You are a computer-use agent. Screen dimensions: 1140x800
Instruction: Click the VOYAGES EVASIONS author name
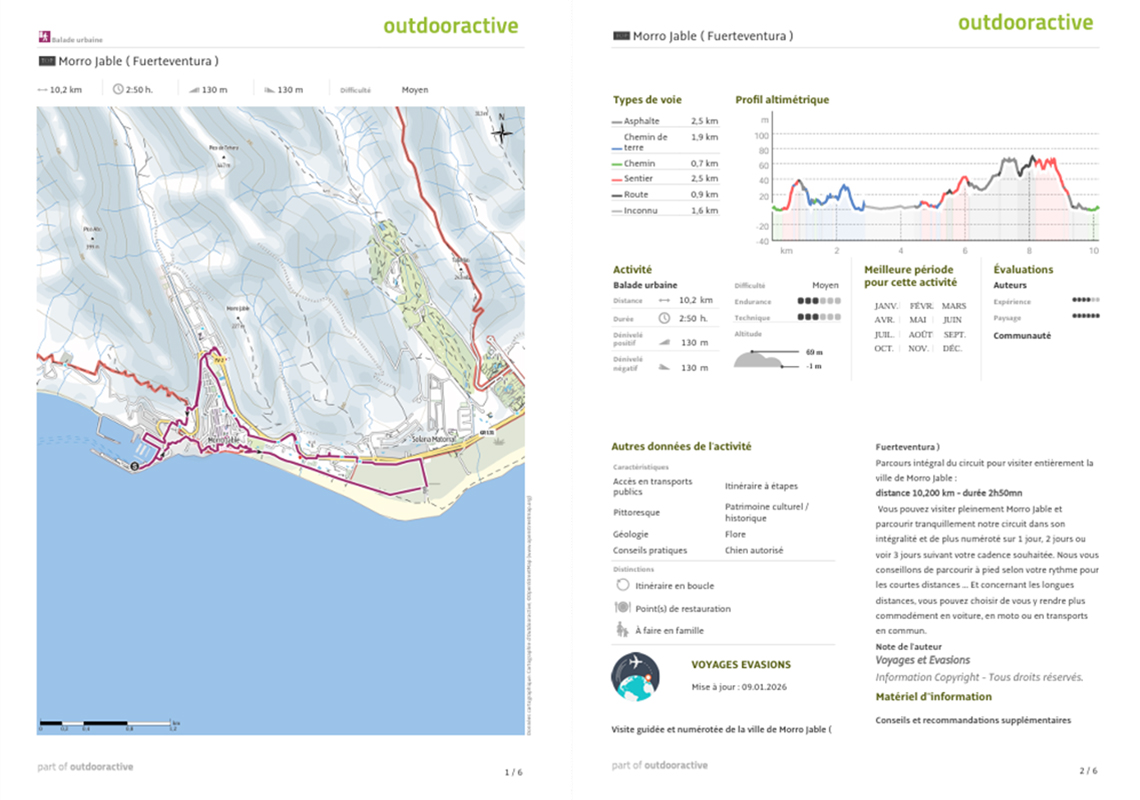pos(740,664)
